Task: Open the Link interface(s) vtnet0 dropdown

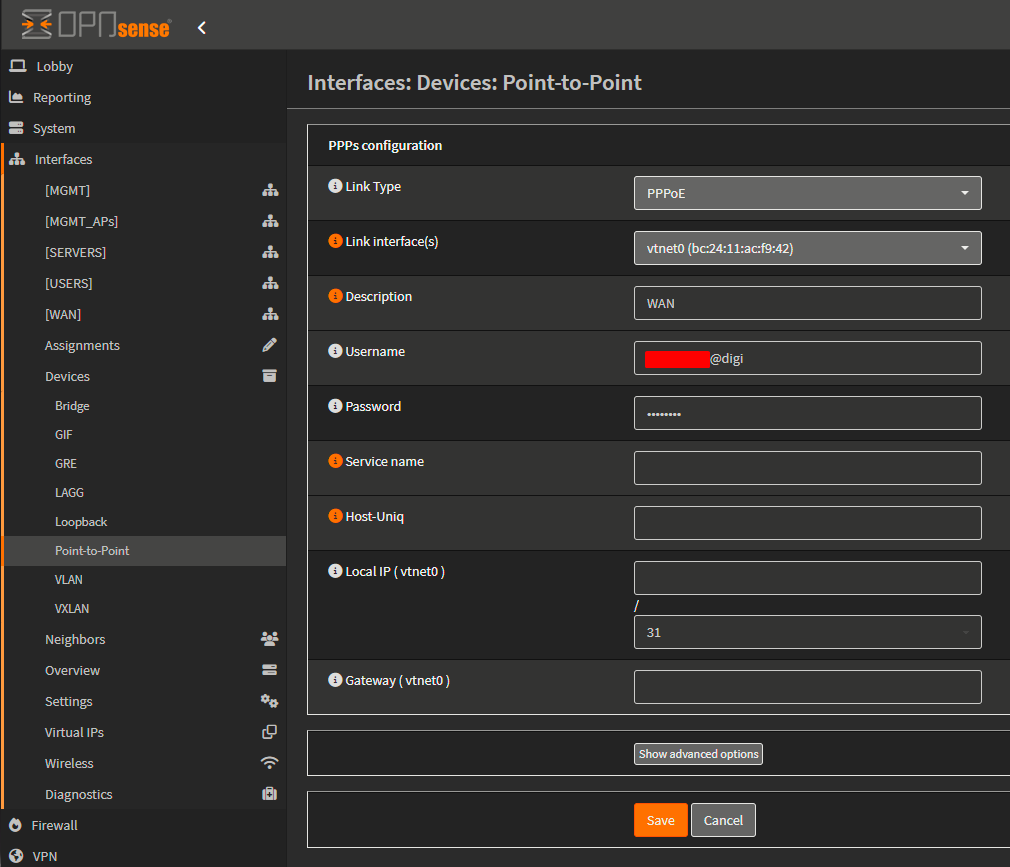Action: pos(808,248)
